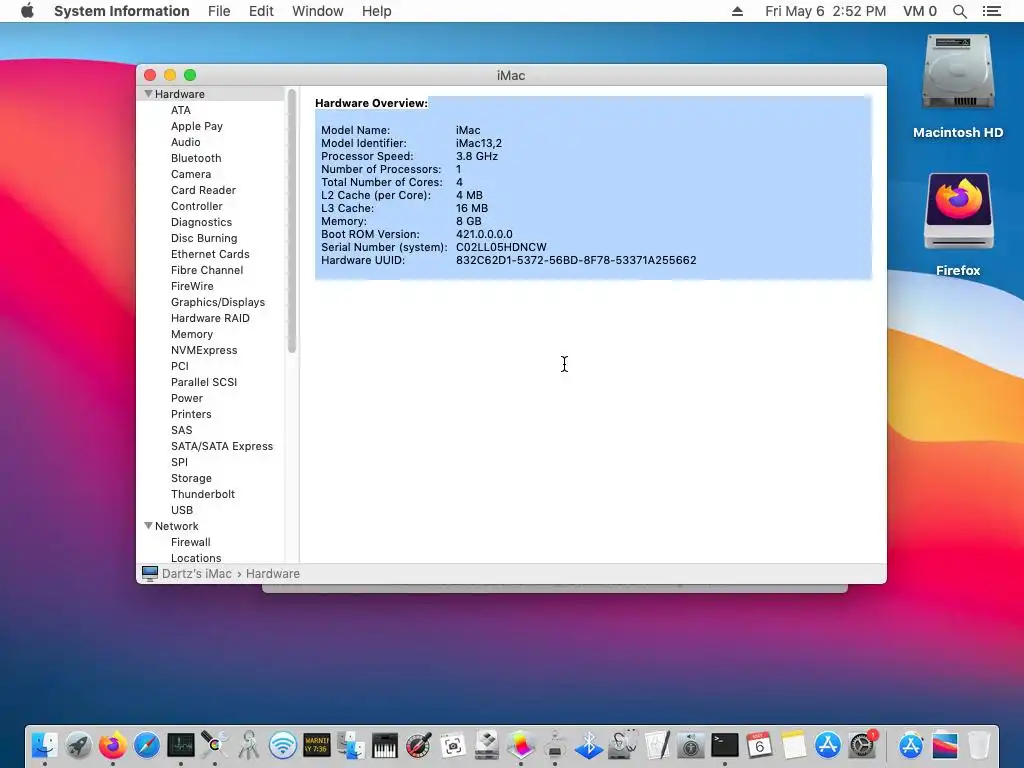
Task: Collapse the Network section triangle
Action: 148,526
